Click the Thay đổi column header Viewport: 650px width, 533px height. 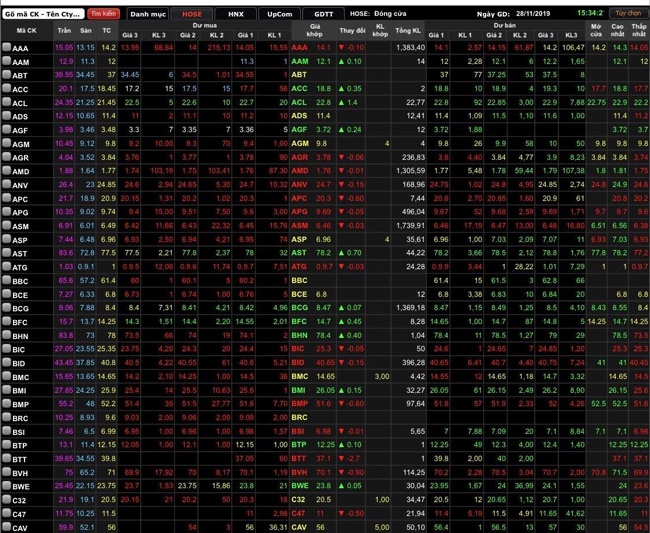(352, 31)
